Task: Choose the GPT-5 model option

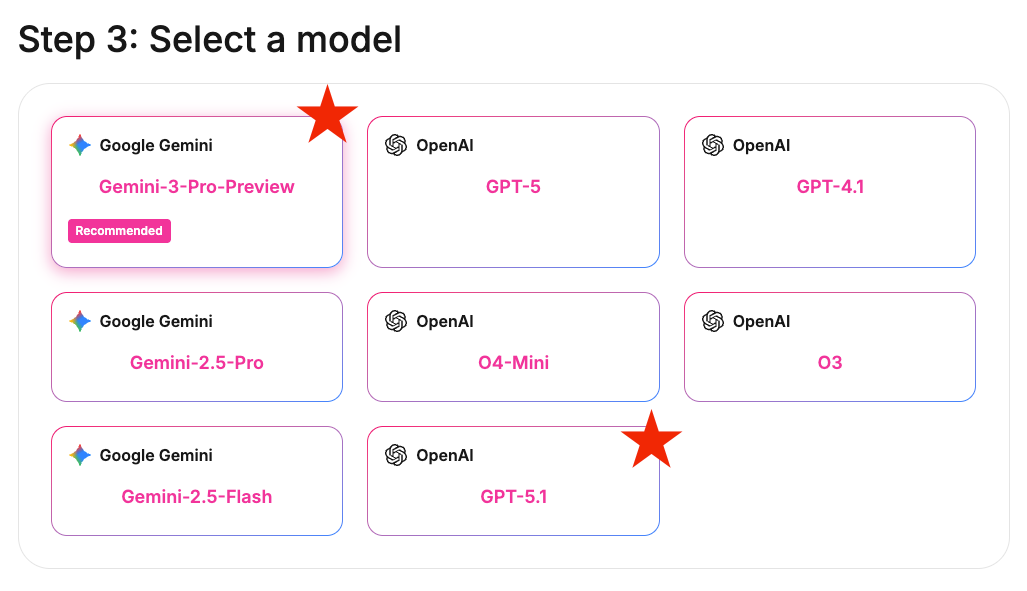Action: pos(513,187)
